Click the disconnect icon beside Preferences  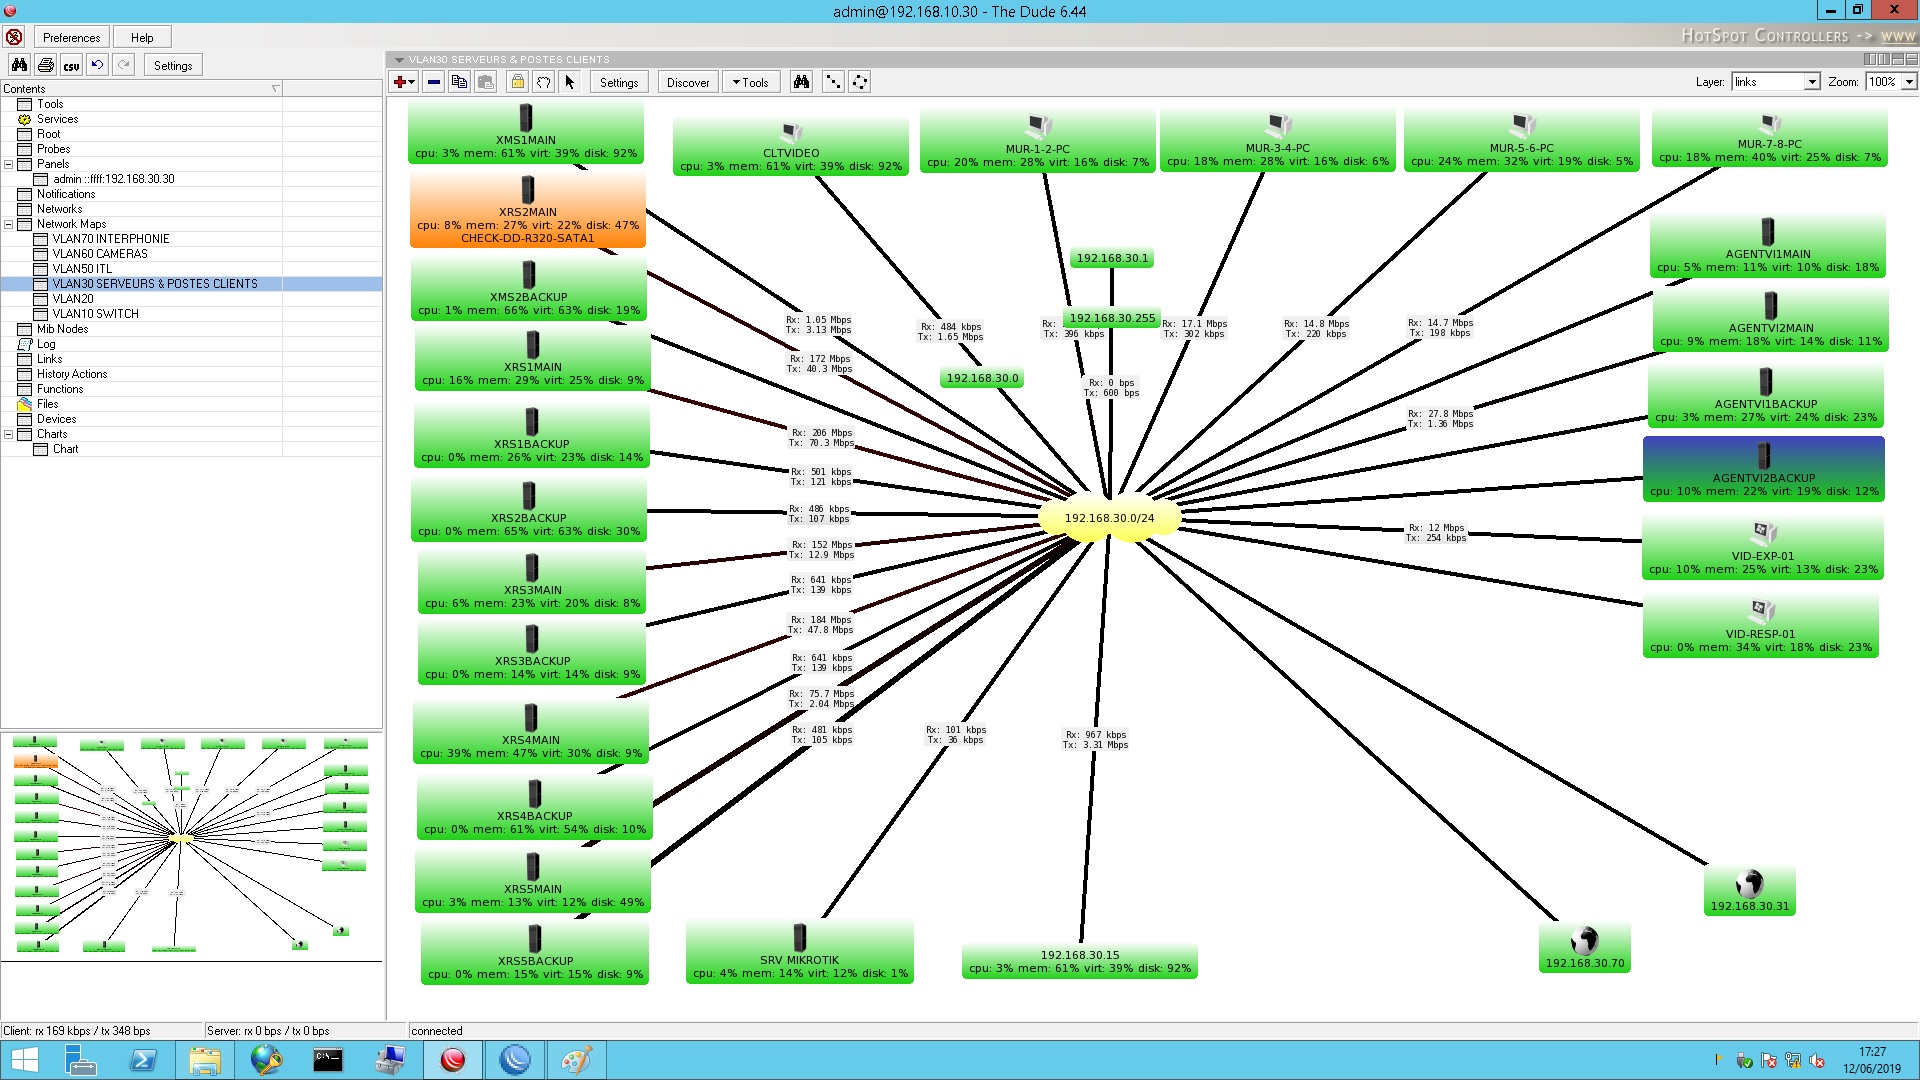tap(14, 37)
